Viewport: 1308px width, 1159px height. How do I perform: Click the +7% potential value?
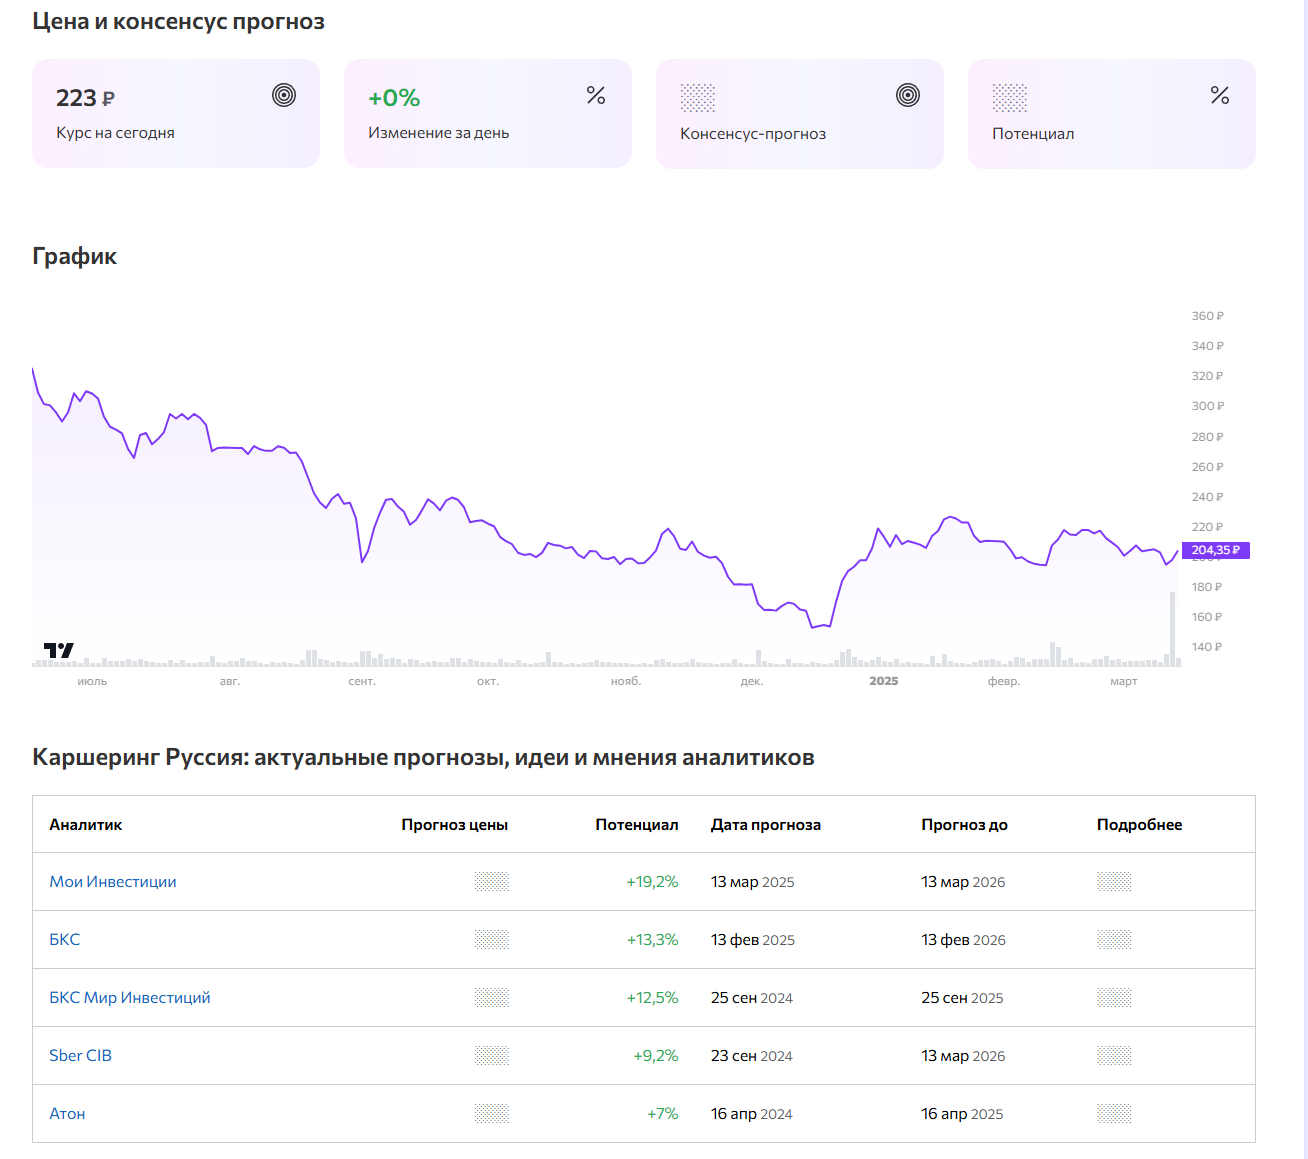pyautogui.click(x=663, y=1114)
